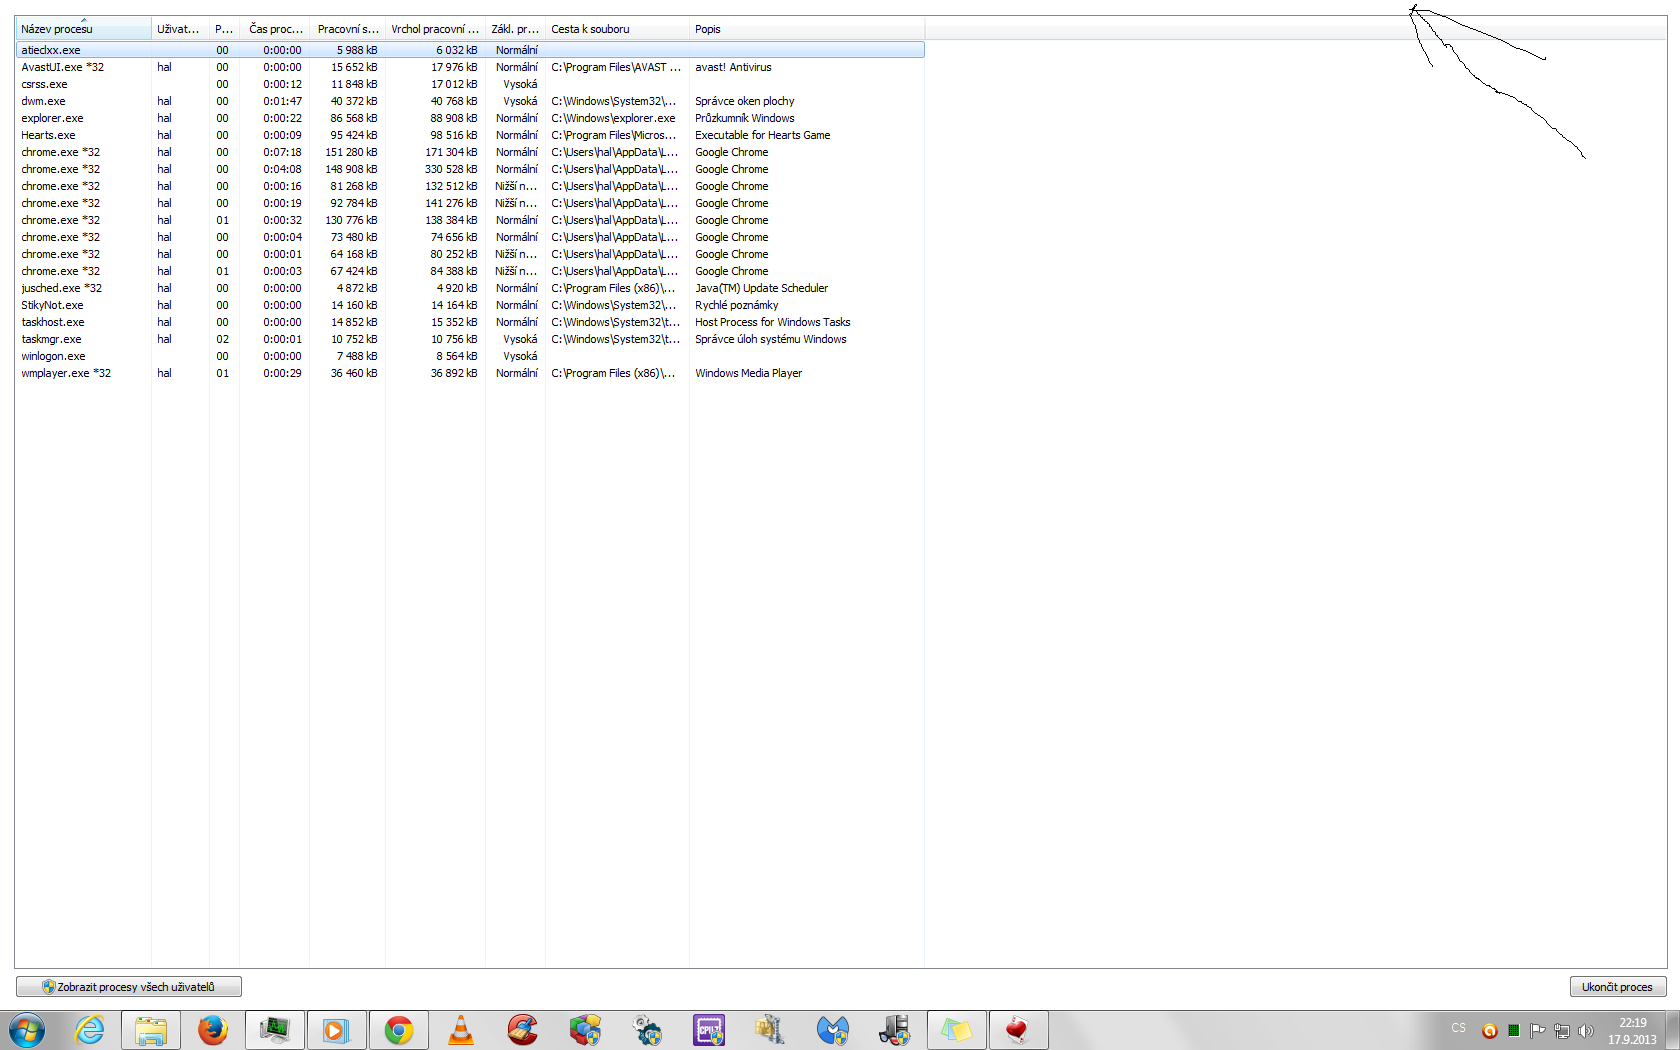The width and height of the screenshot is (1680, 1050).
Task: Select chrome.exe row using 73 480 kB
Action: (469, 237)
